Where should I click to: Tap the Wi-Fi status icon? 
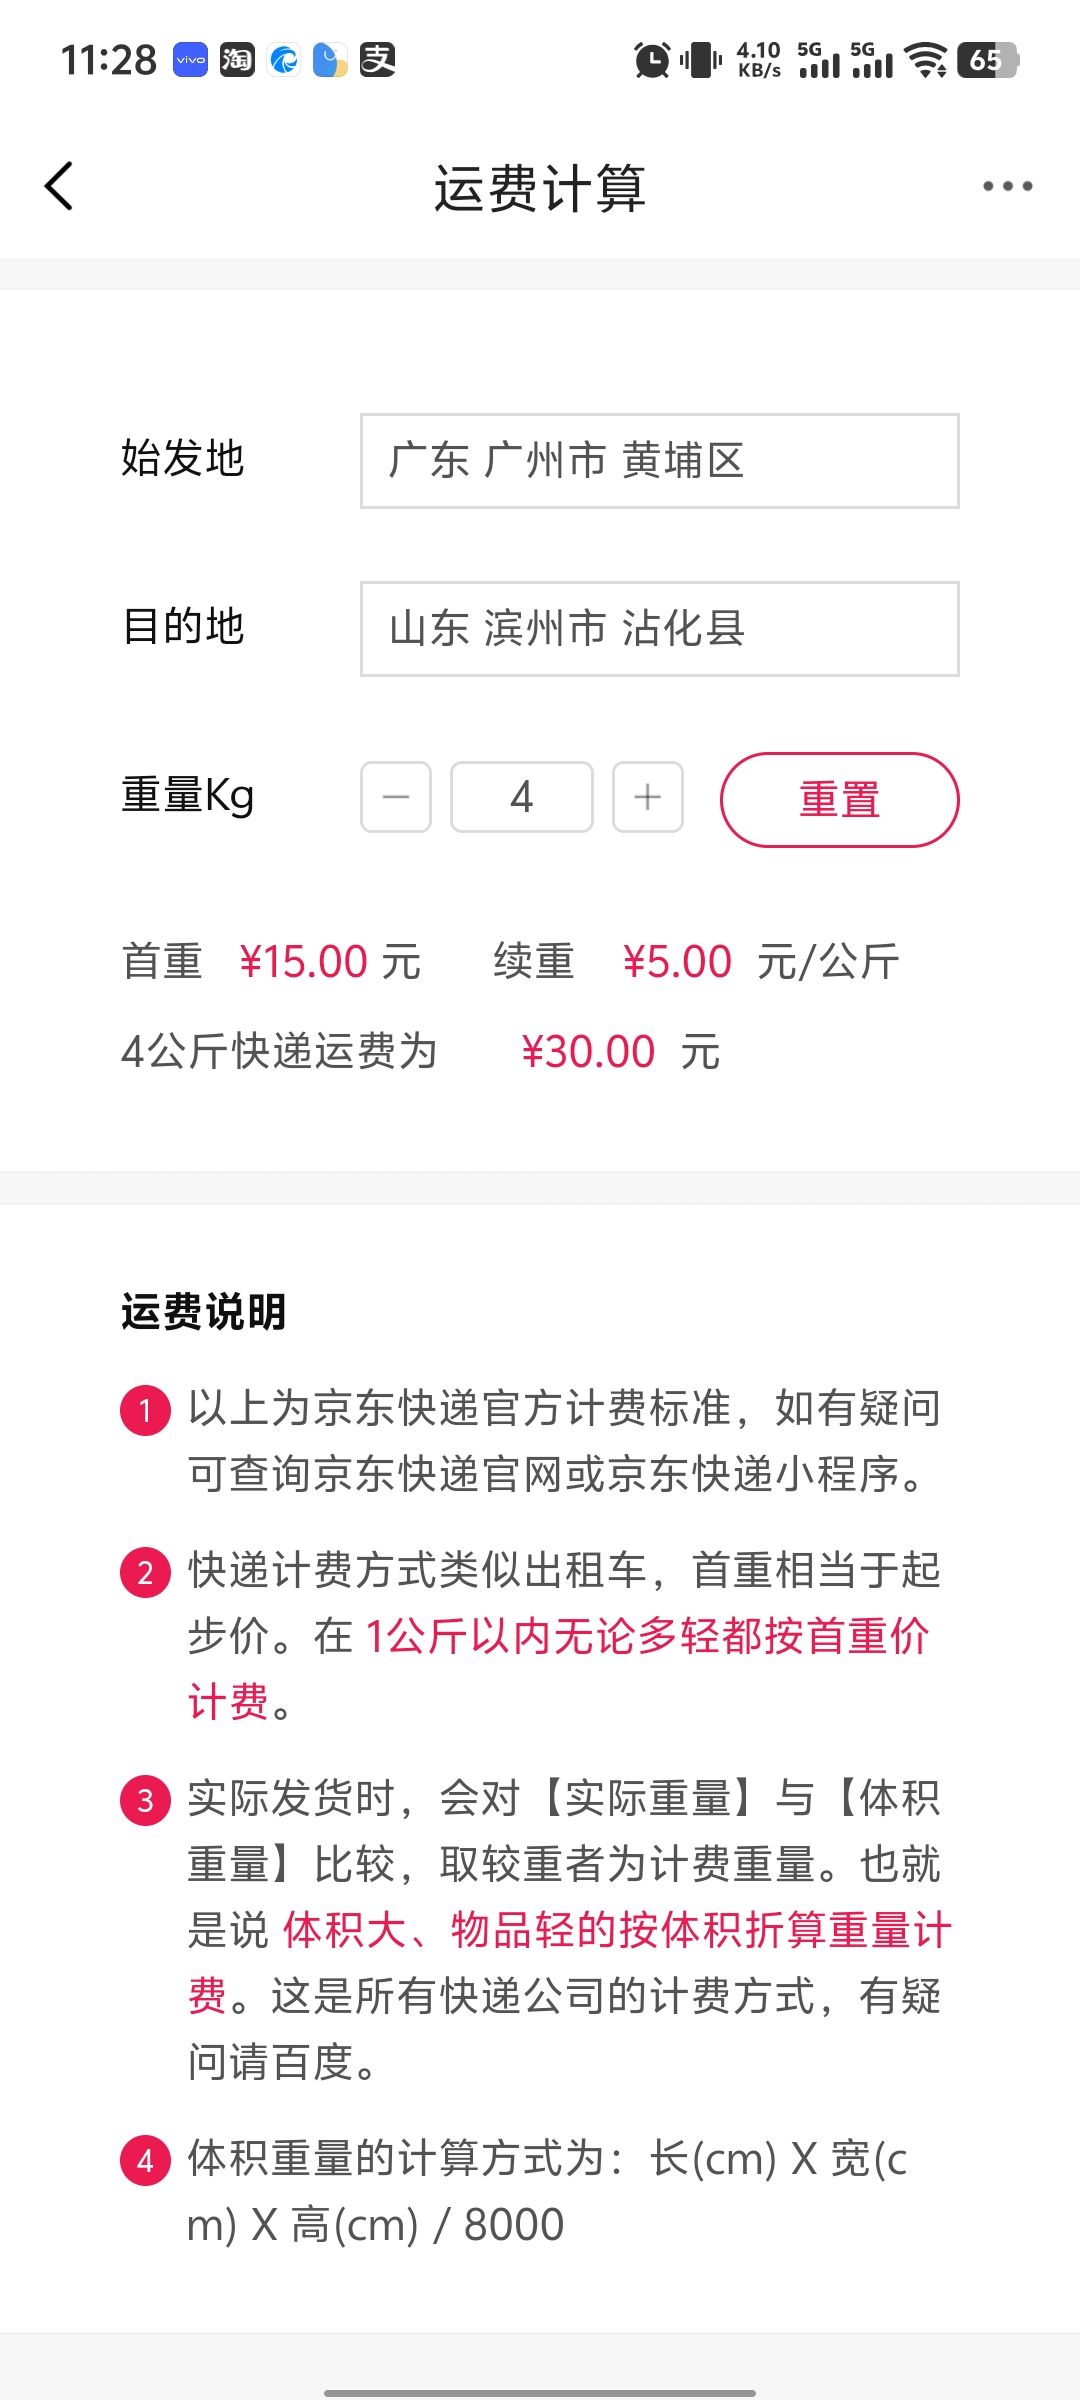(926, 60)
